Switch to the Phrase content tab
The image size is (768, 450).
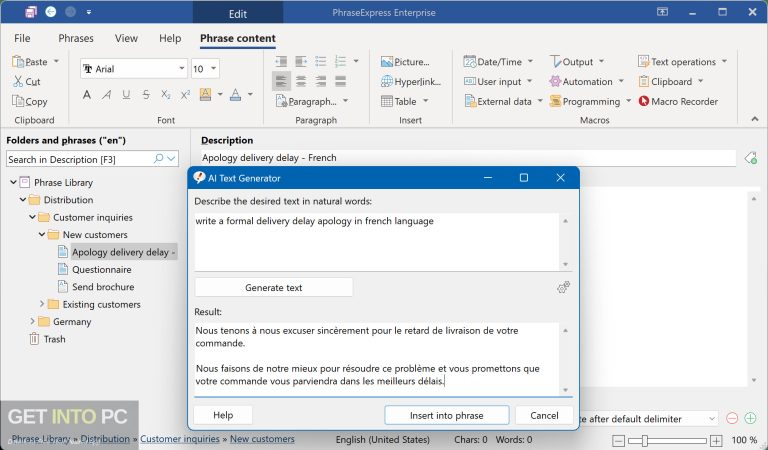click(x=237, y=38)
